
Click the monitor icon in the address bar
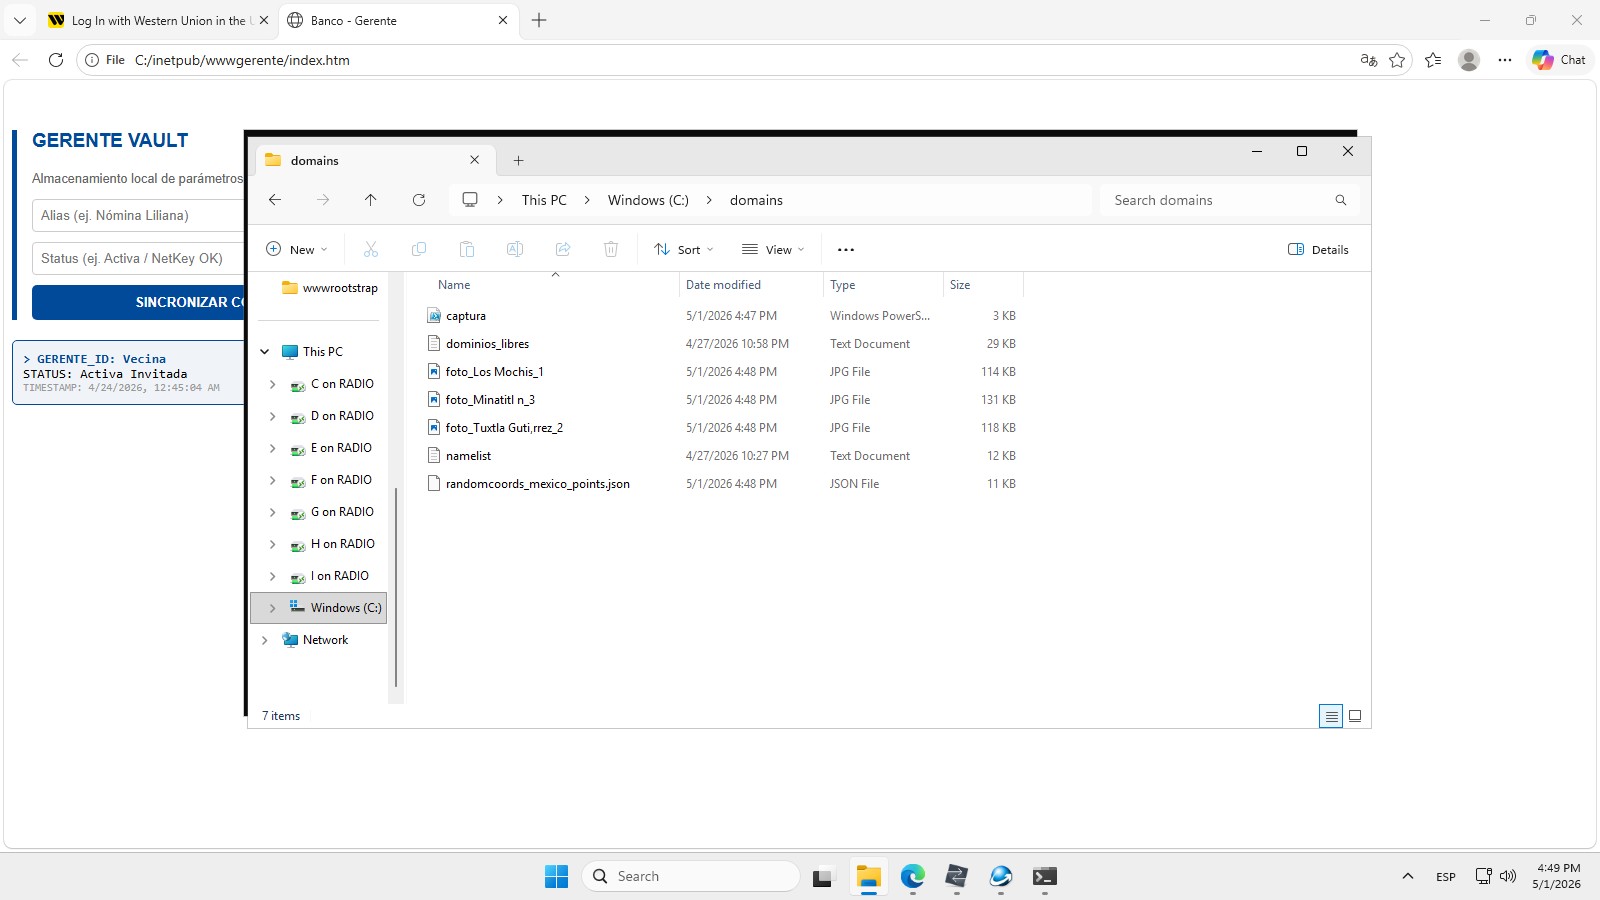470,200
